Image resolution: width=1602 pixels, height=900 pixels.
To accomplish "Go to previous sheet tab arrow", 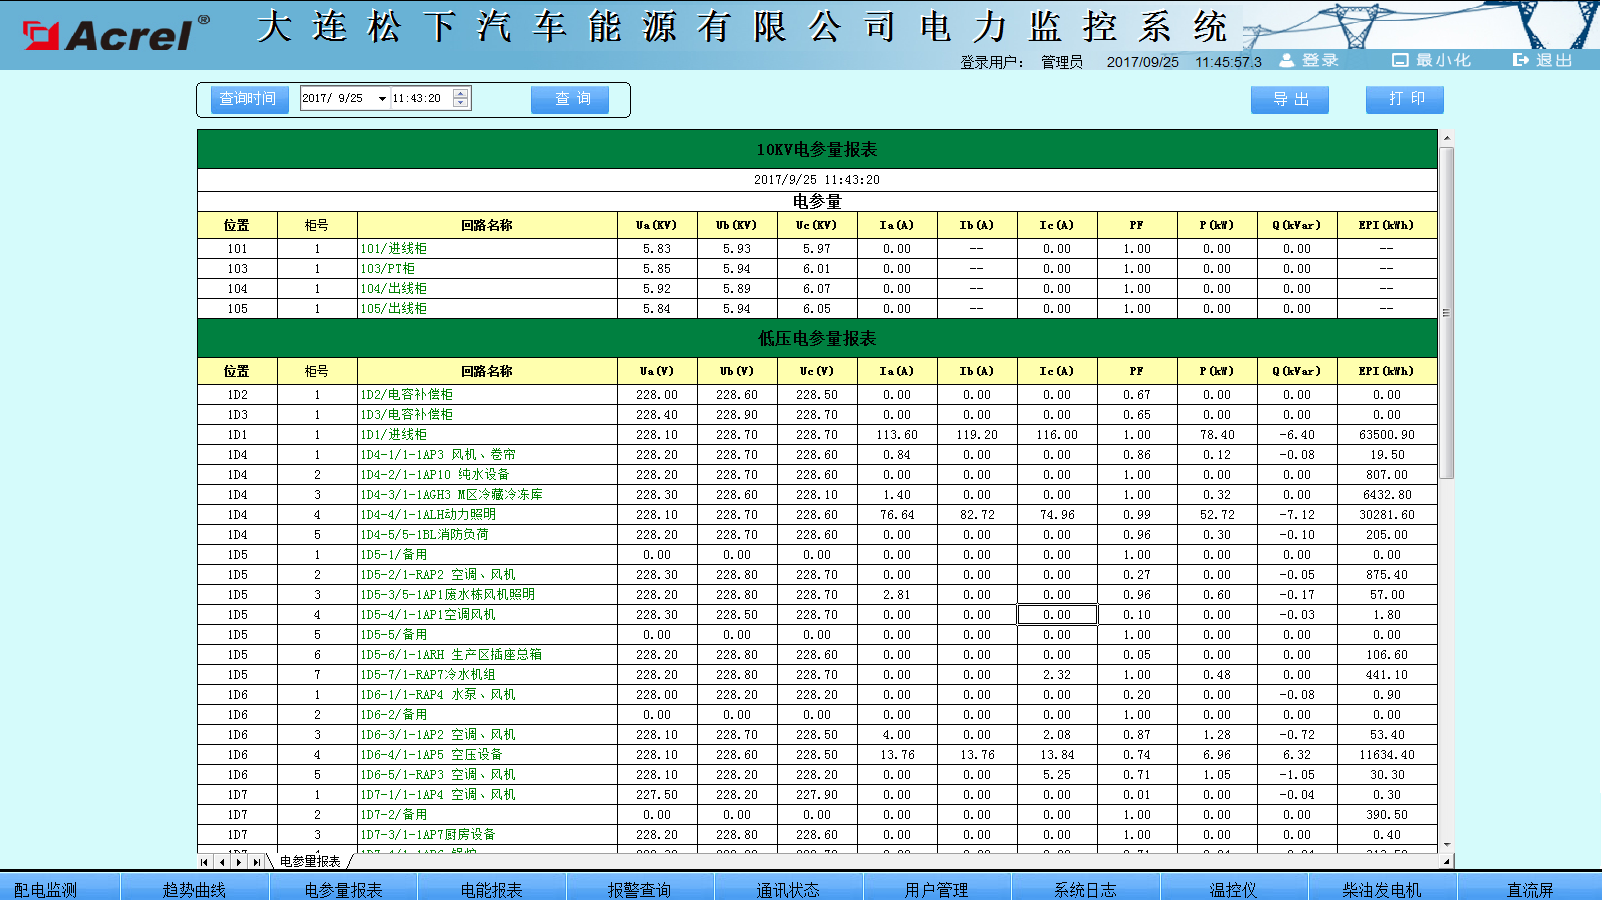I will (x=222, y=861).
